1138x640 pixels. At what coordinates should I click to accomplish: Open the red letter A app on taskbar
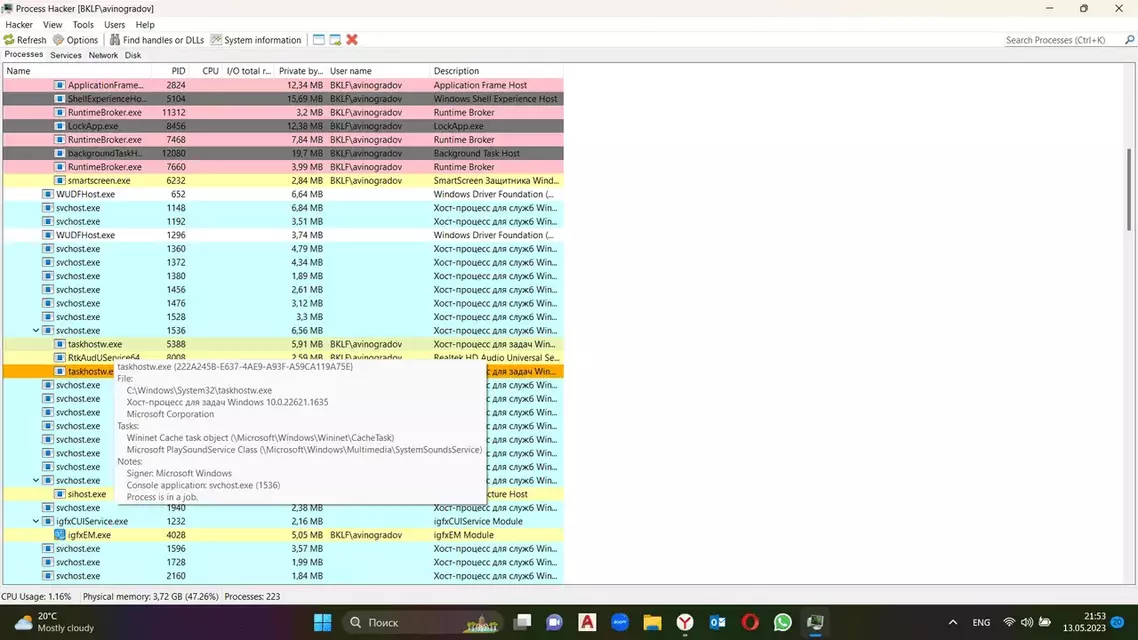pyautogui.click(x=587, y=623)
